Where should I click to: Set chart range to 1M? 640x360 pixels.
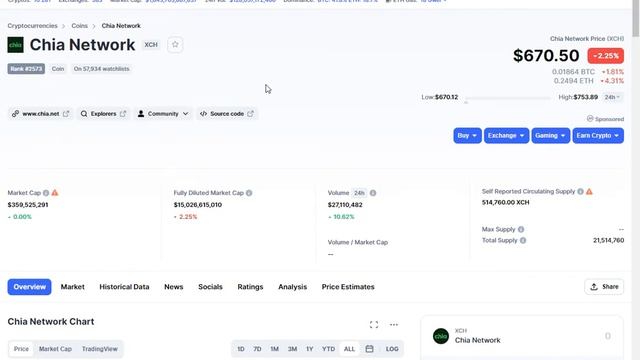point(274,349)
